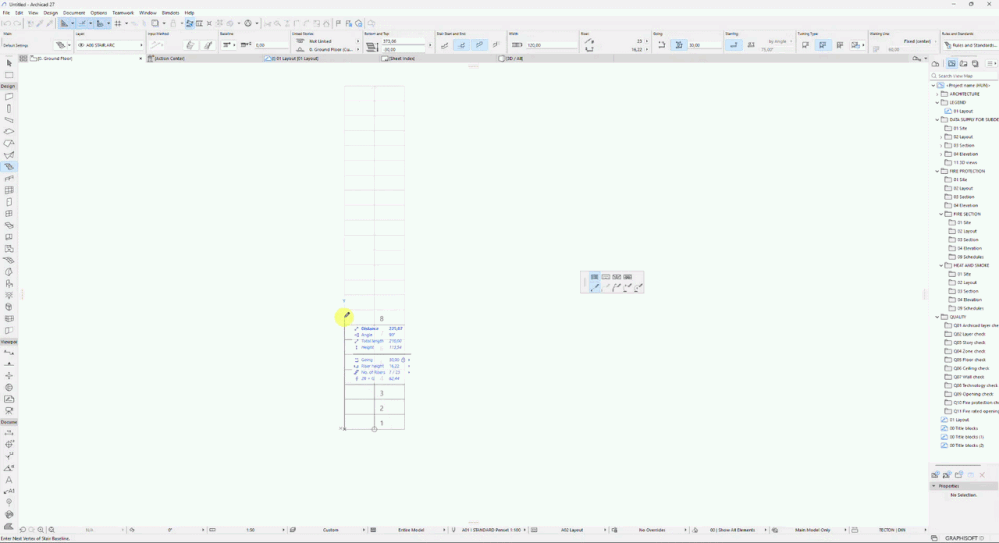Select the Dimension tool in the Document toolbox
The width and height of the screenshot is (999, 543).
click(9, 433)
